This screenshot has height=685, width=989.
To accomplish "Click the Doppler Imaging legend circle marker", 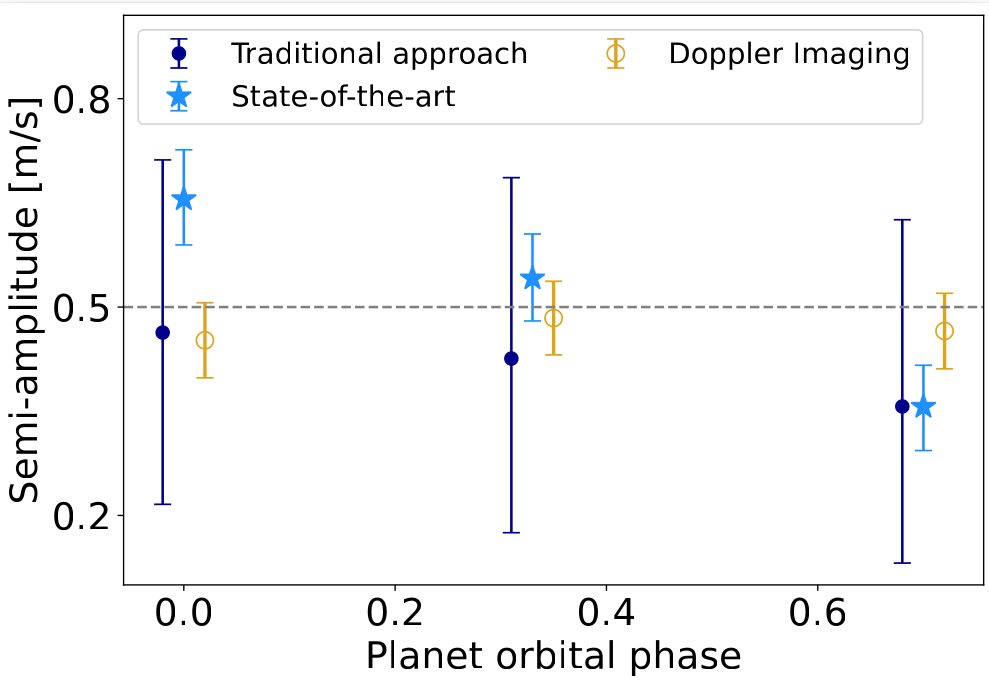I will [616, 53].
